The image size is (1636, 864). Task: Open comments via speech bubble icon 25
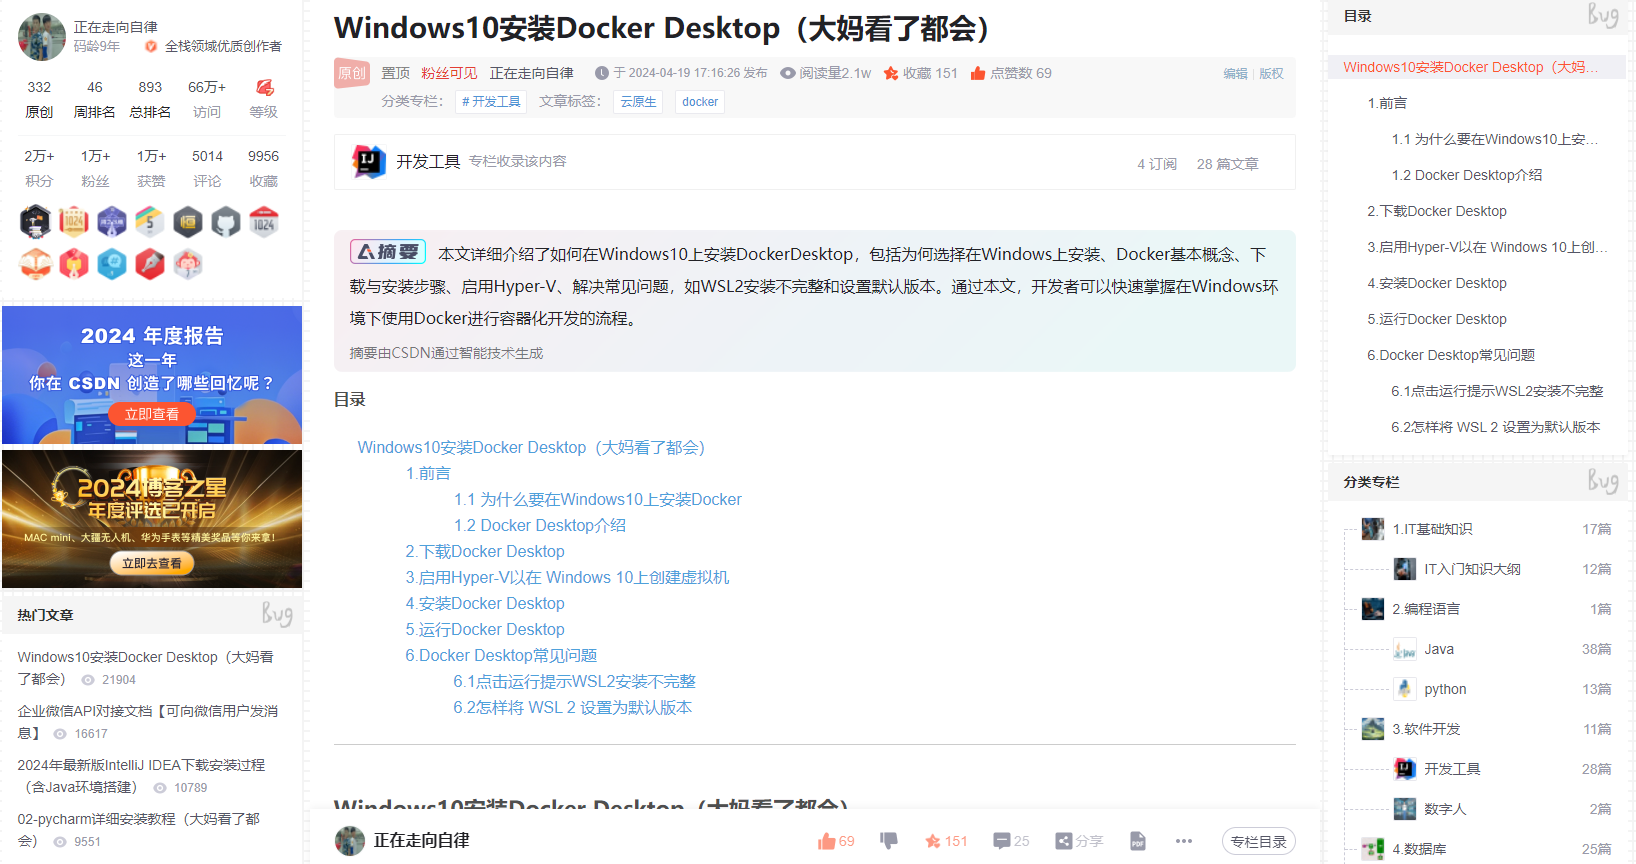tap(1001, 841)
